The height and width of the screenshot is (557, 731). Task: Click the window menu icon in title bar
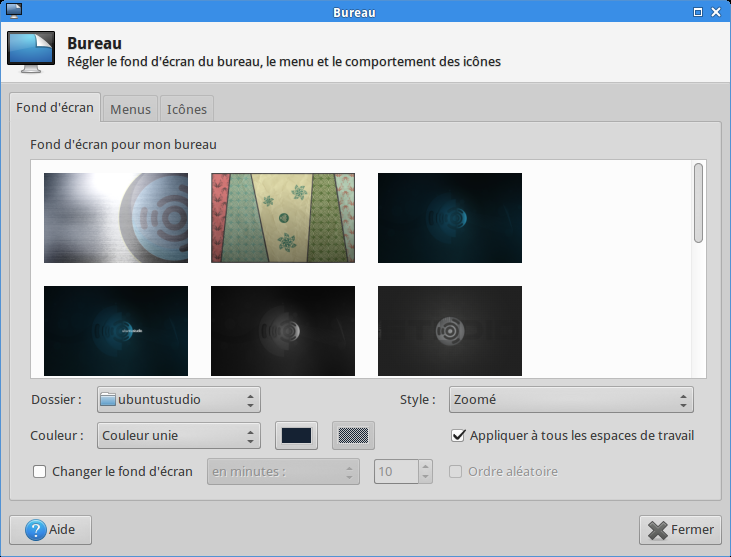[14, 11]
